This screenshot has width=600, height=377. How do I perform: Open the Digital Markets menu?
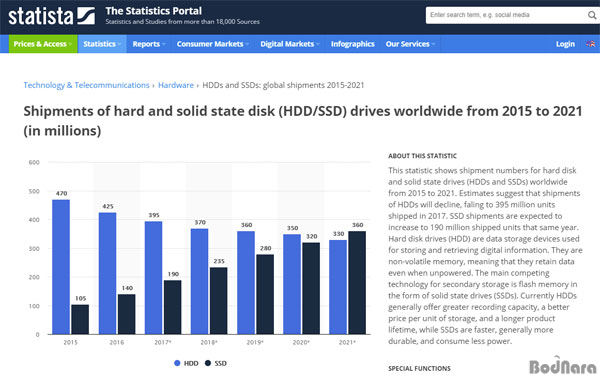[x=290, y=44]
